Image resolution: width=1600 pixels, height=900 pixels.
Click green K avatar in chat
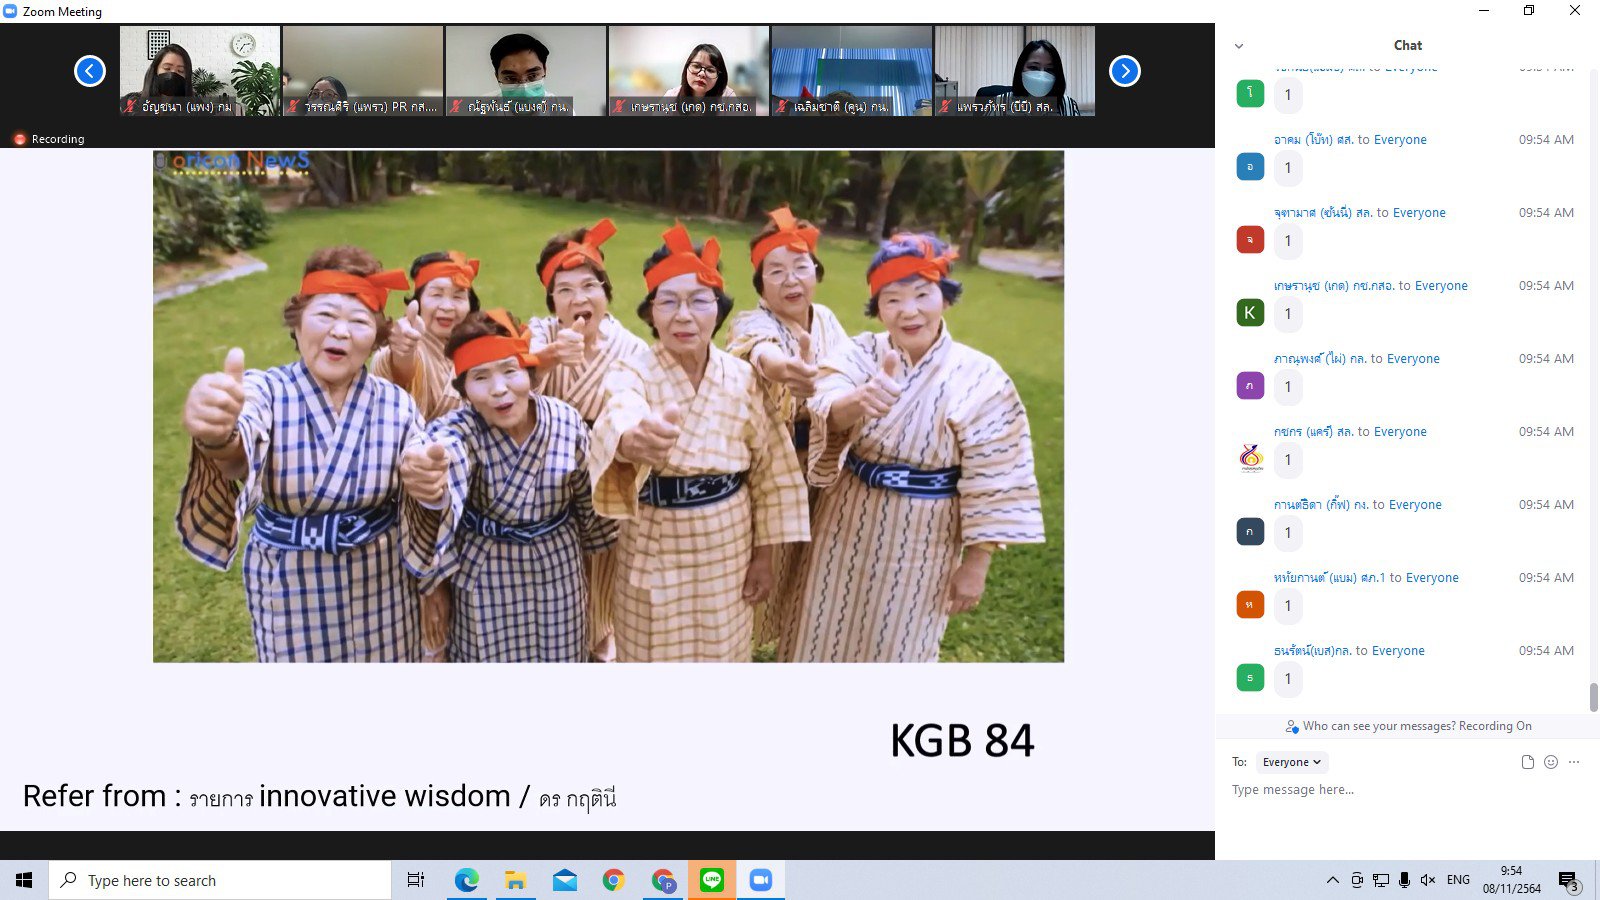point(1250,313)
